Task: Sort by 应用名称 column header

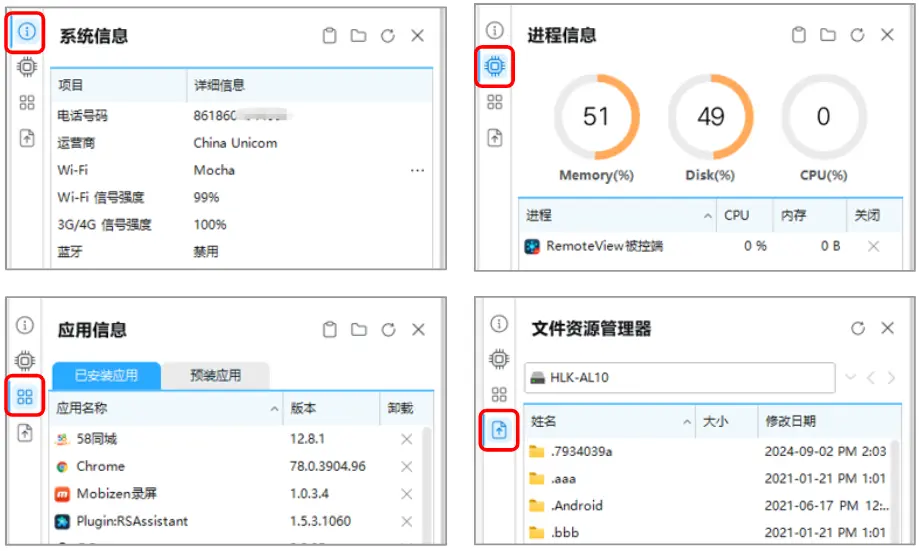Action: [166, 408]
